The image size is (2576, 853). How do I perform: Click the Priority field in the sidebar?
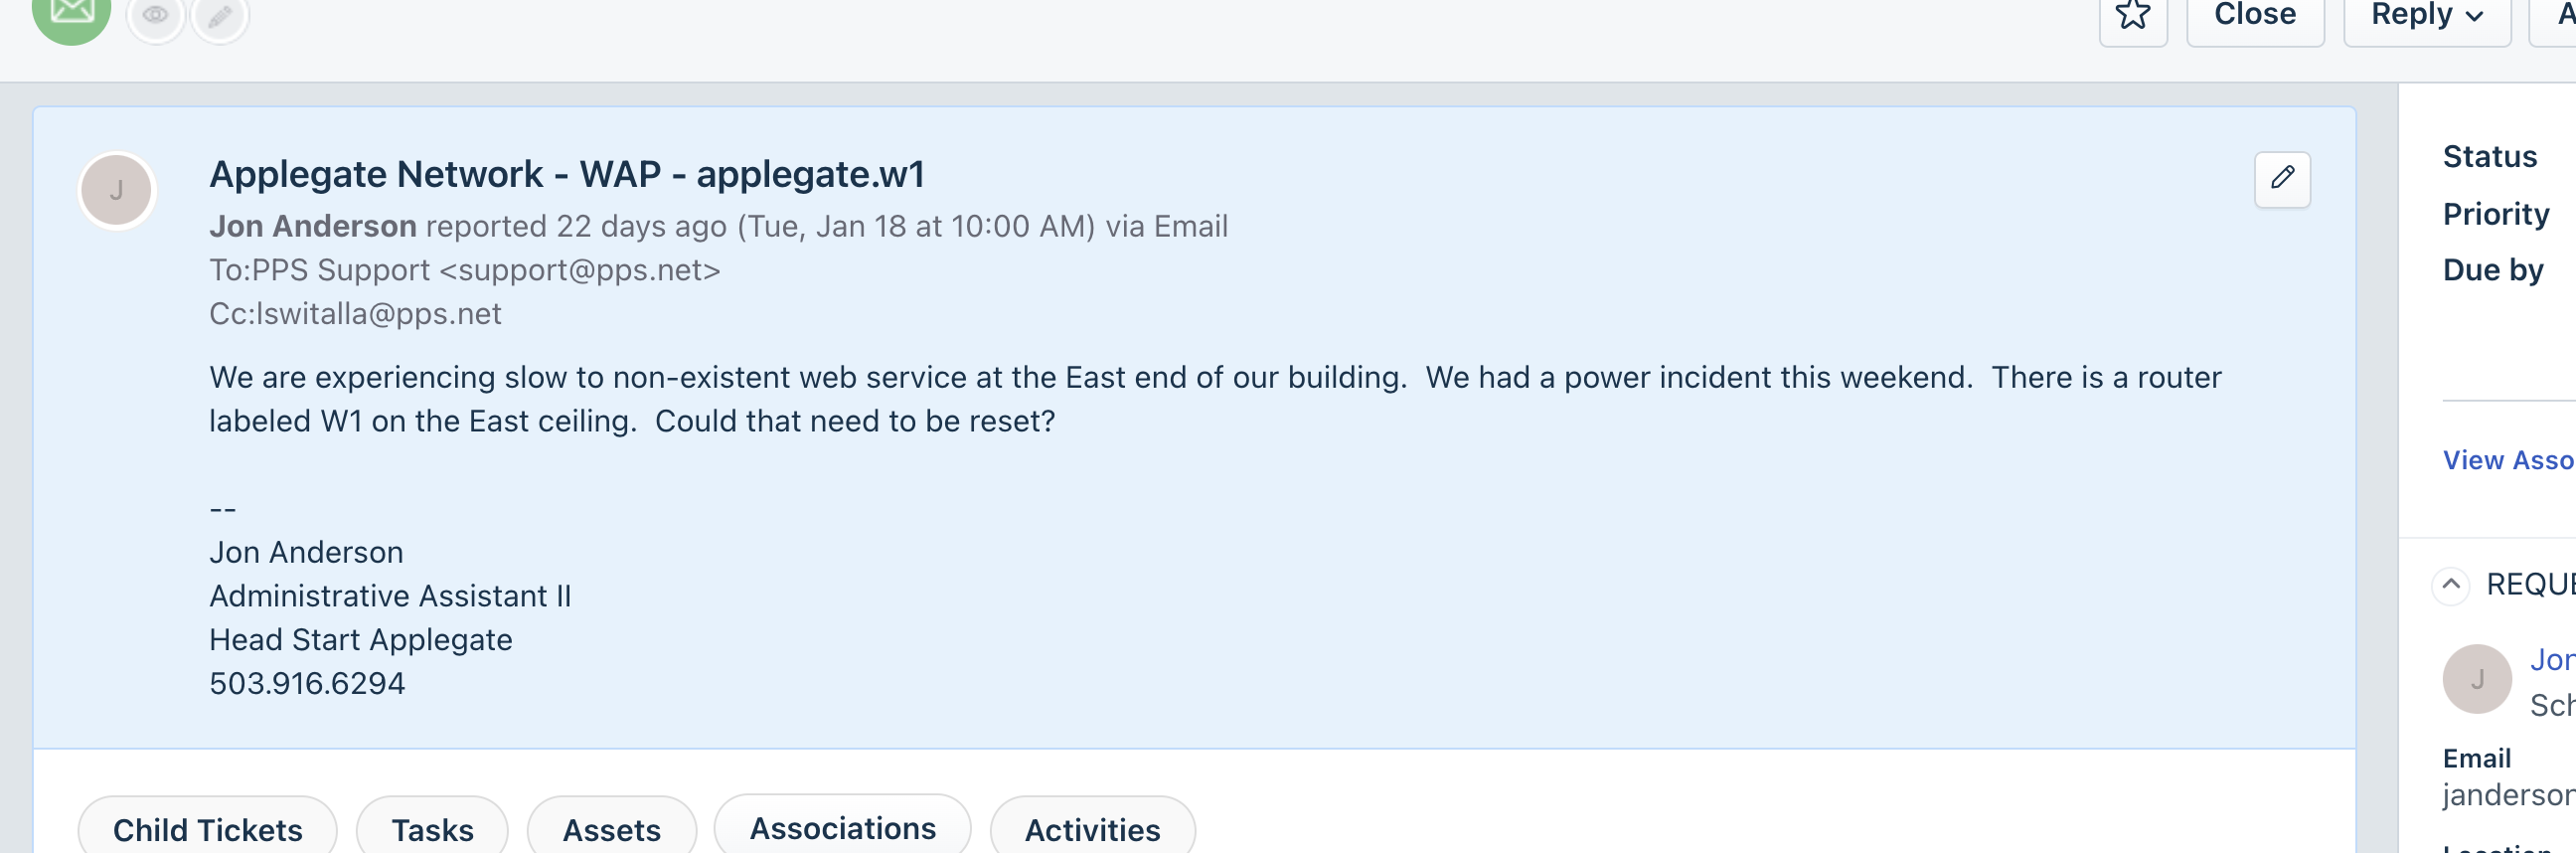[x=2495, y=214]
